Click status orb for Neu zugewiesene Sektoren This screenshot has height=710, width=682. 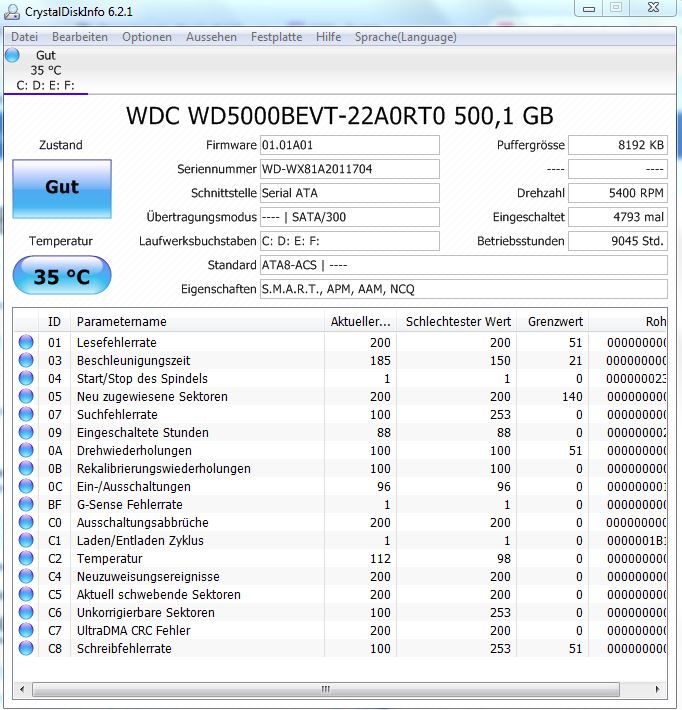[26, 396]
